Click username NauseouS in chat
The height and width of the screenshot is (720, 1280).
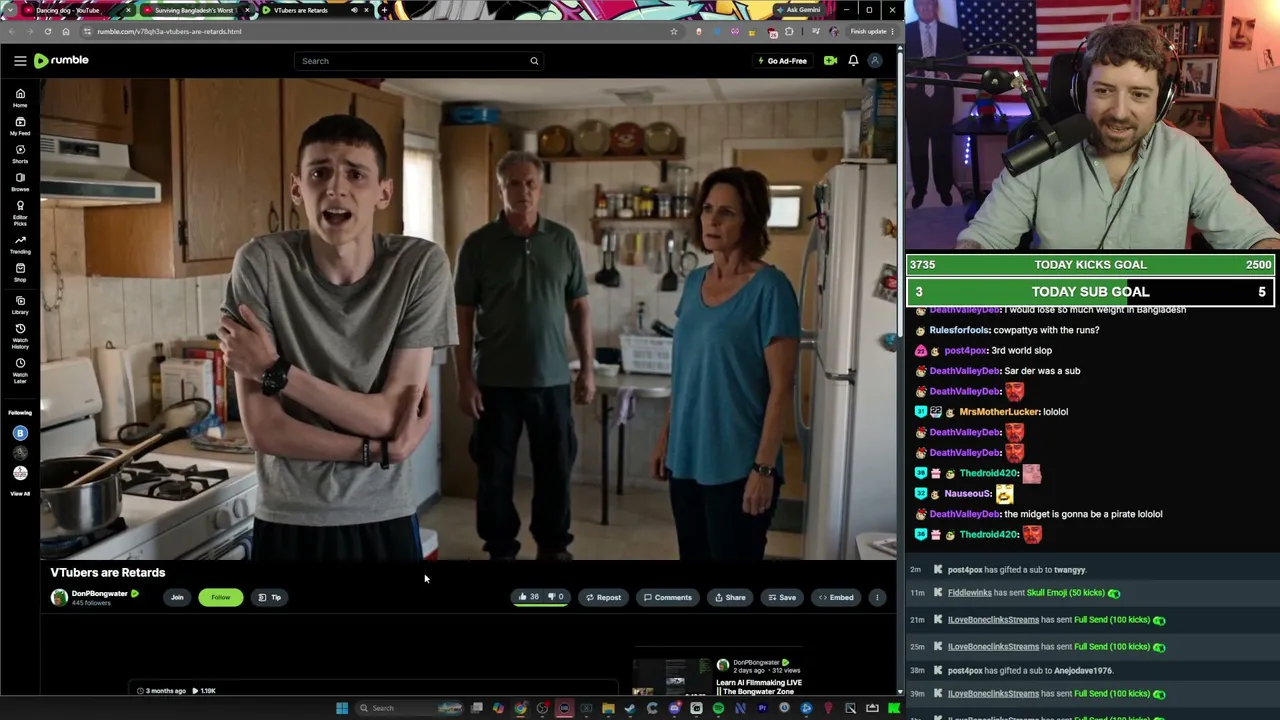966,494
